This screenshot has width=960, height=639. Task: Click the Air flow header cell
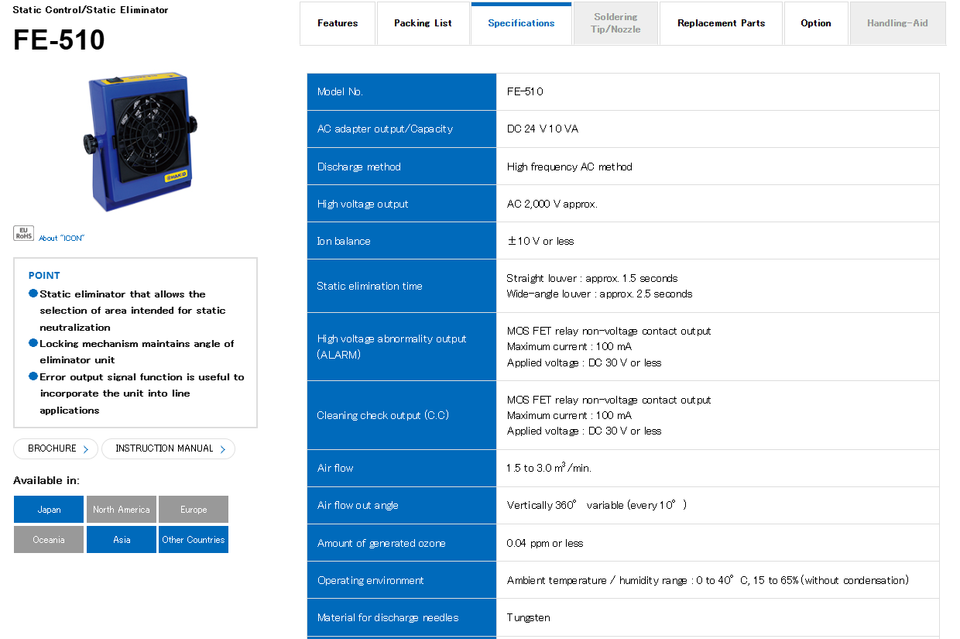tap(402, 468)
